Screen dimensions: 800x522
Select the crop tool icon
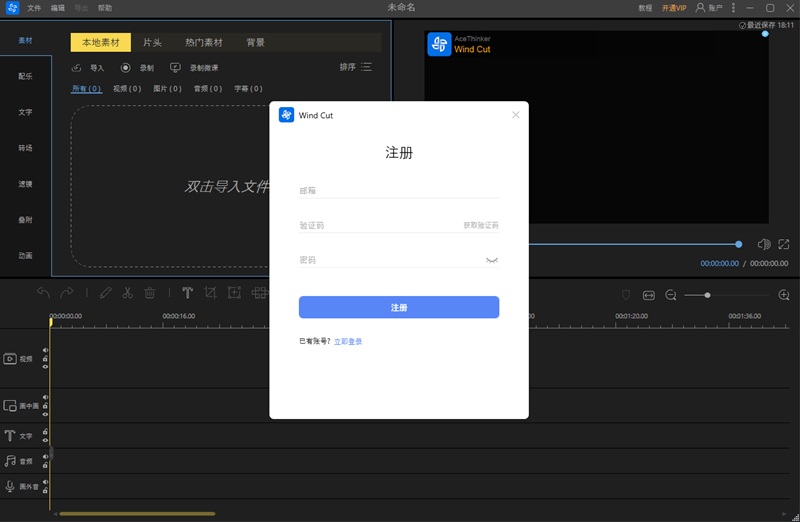click(210, 293)
